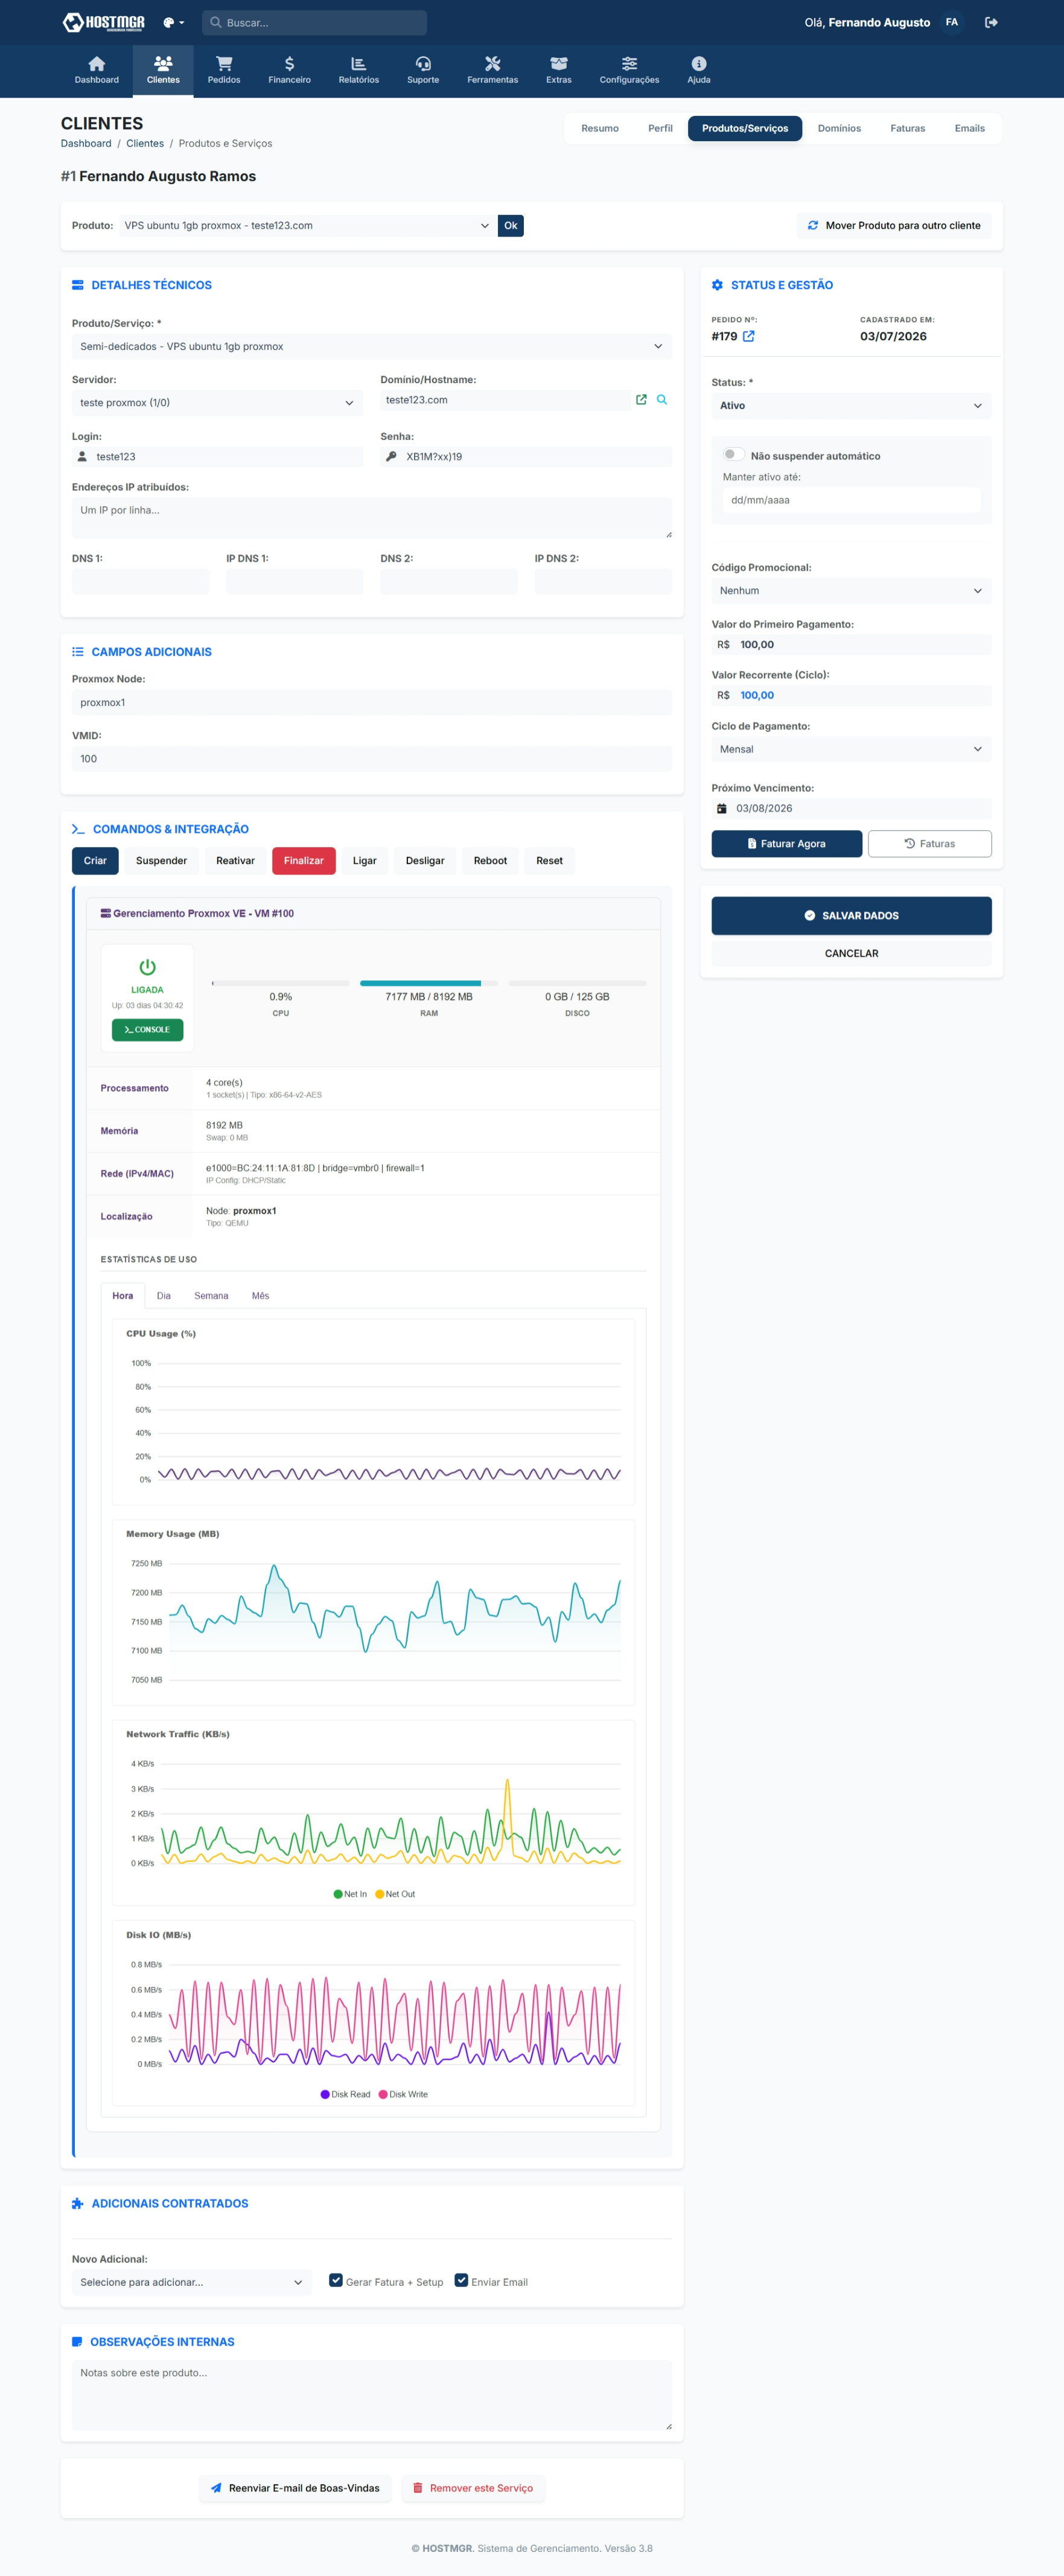Click the HOSTMGR logo

(x=103, y=22)
